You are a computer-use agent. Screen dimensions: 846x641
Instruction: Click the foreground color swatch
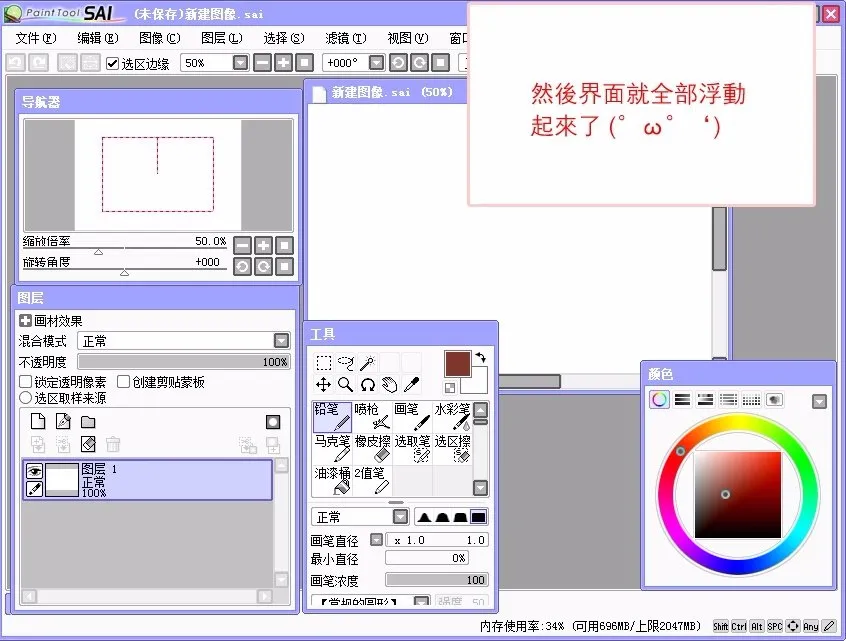coord(458,361)
